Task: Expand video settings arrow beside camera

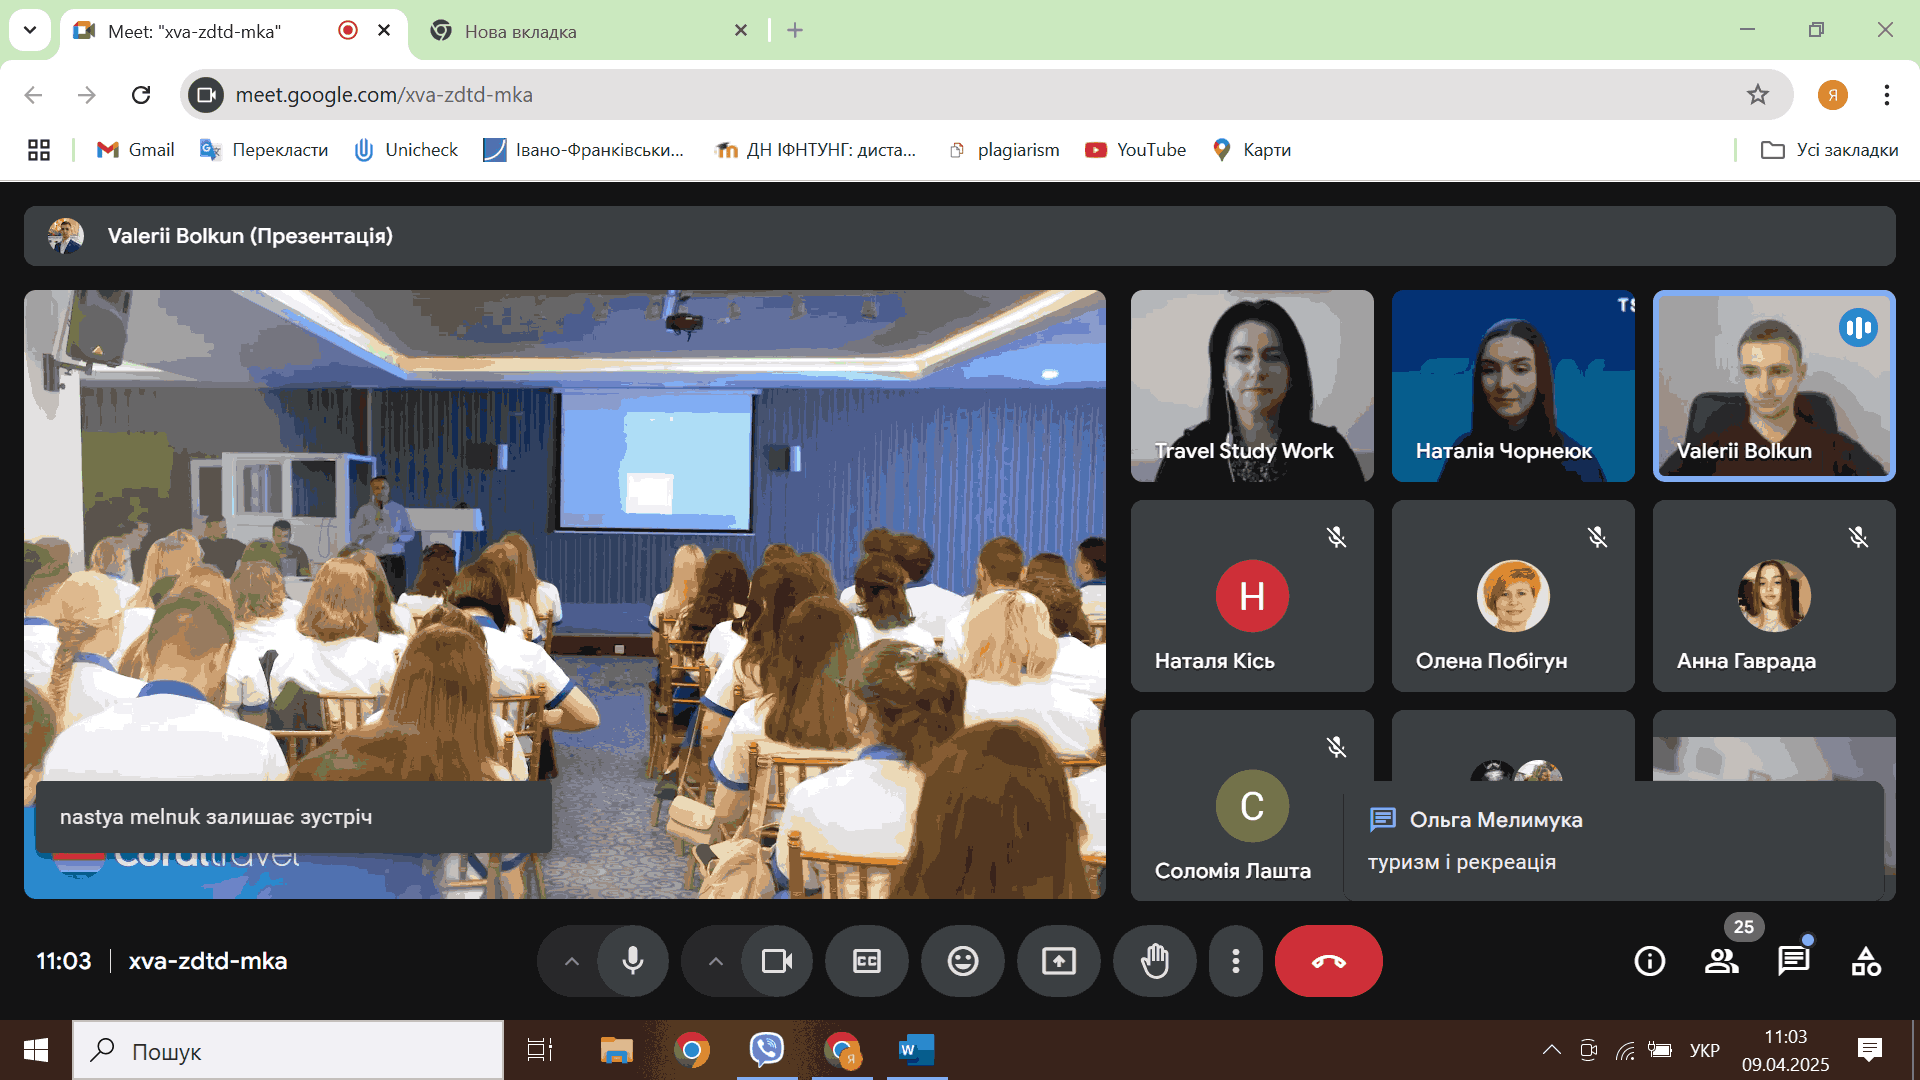Action: click(715, 961)
